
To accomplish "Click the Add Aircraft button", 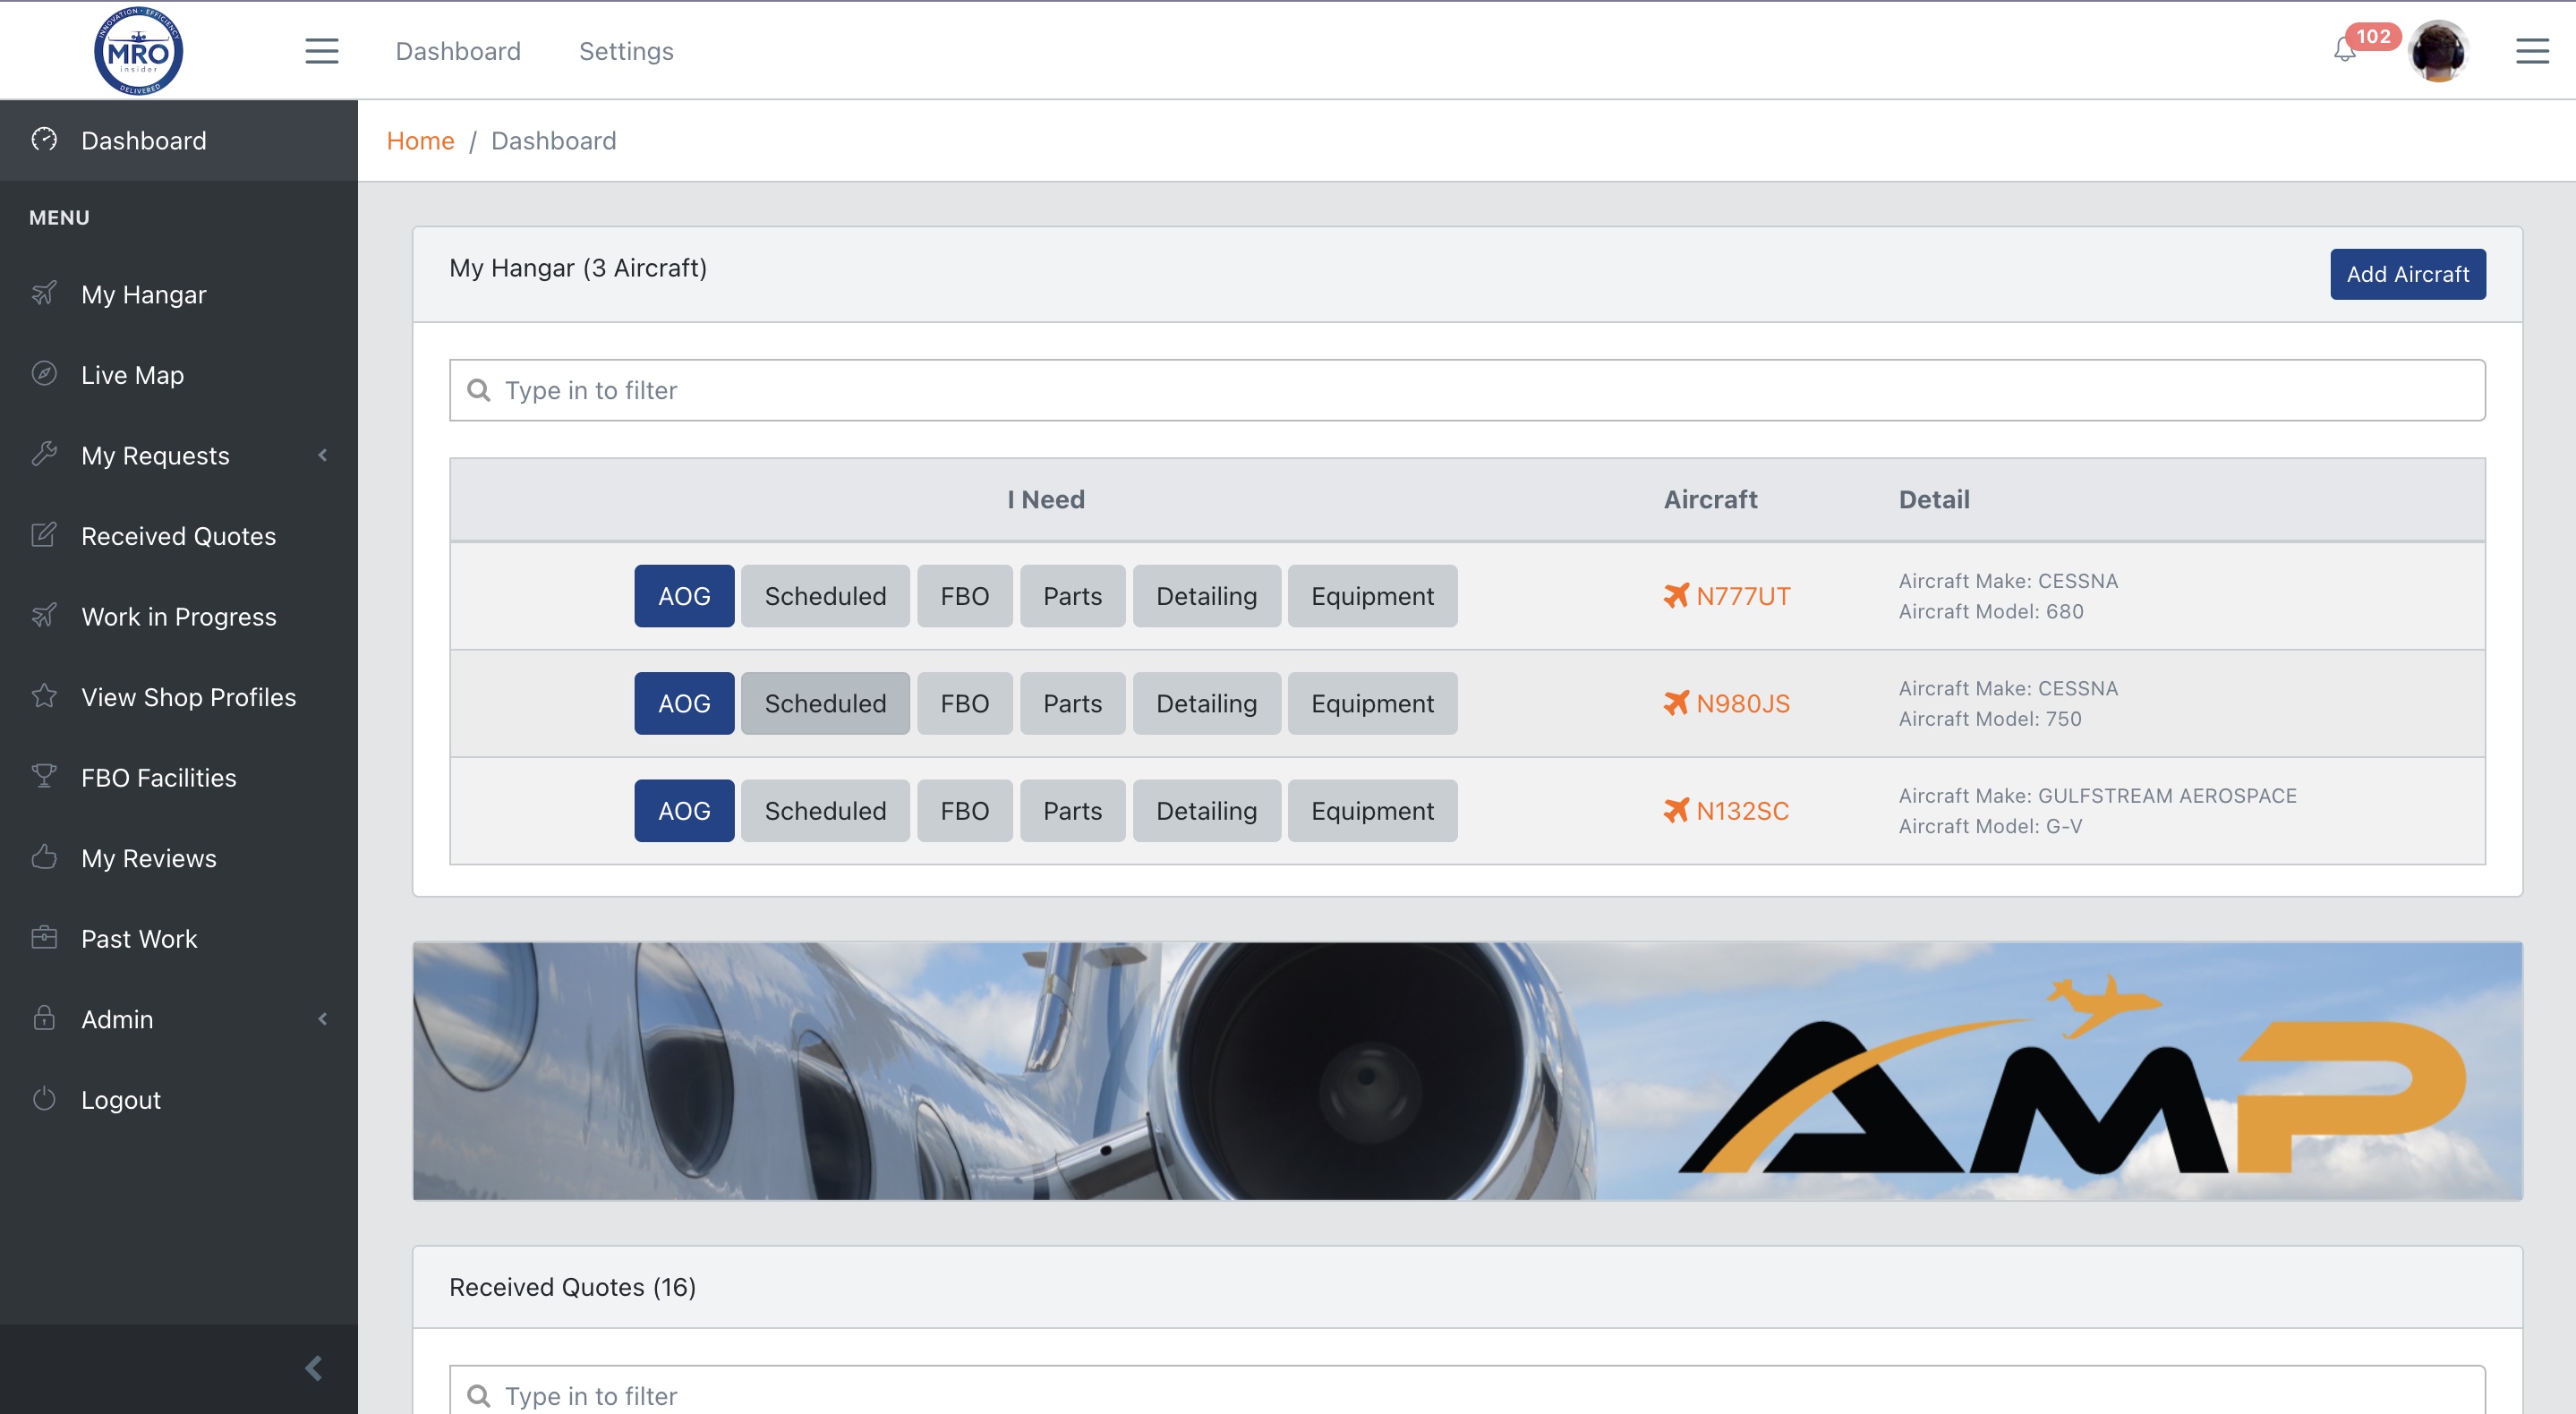I will click(x=2407, y=274).
